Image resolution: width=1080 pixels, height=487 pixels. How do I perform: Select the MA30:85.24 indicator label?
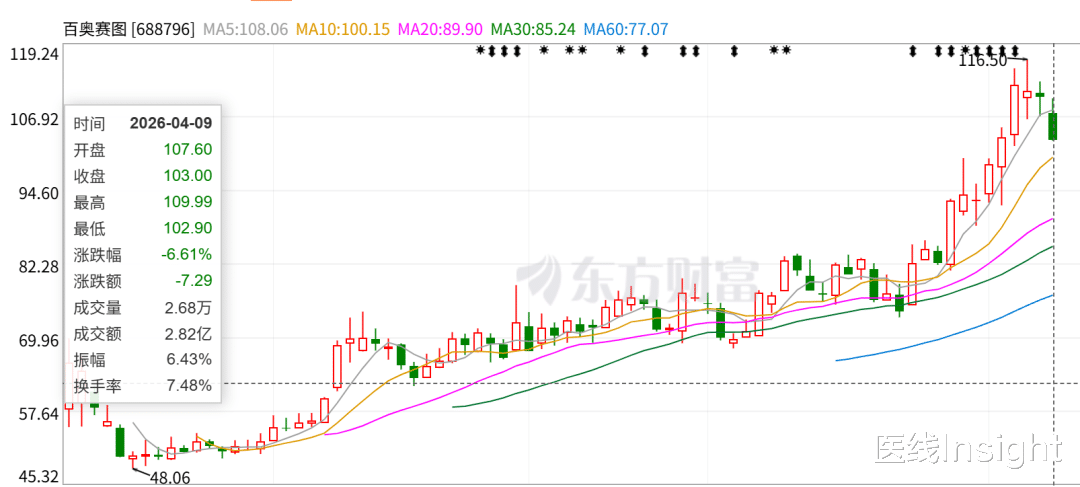click(533, 30)
